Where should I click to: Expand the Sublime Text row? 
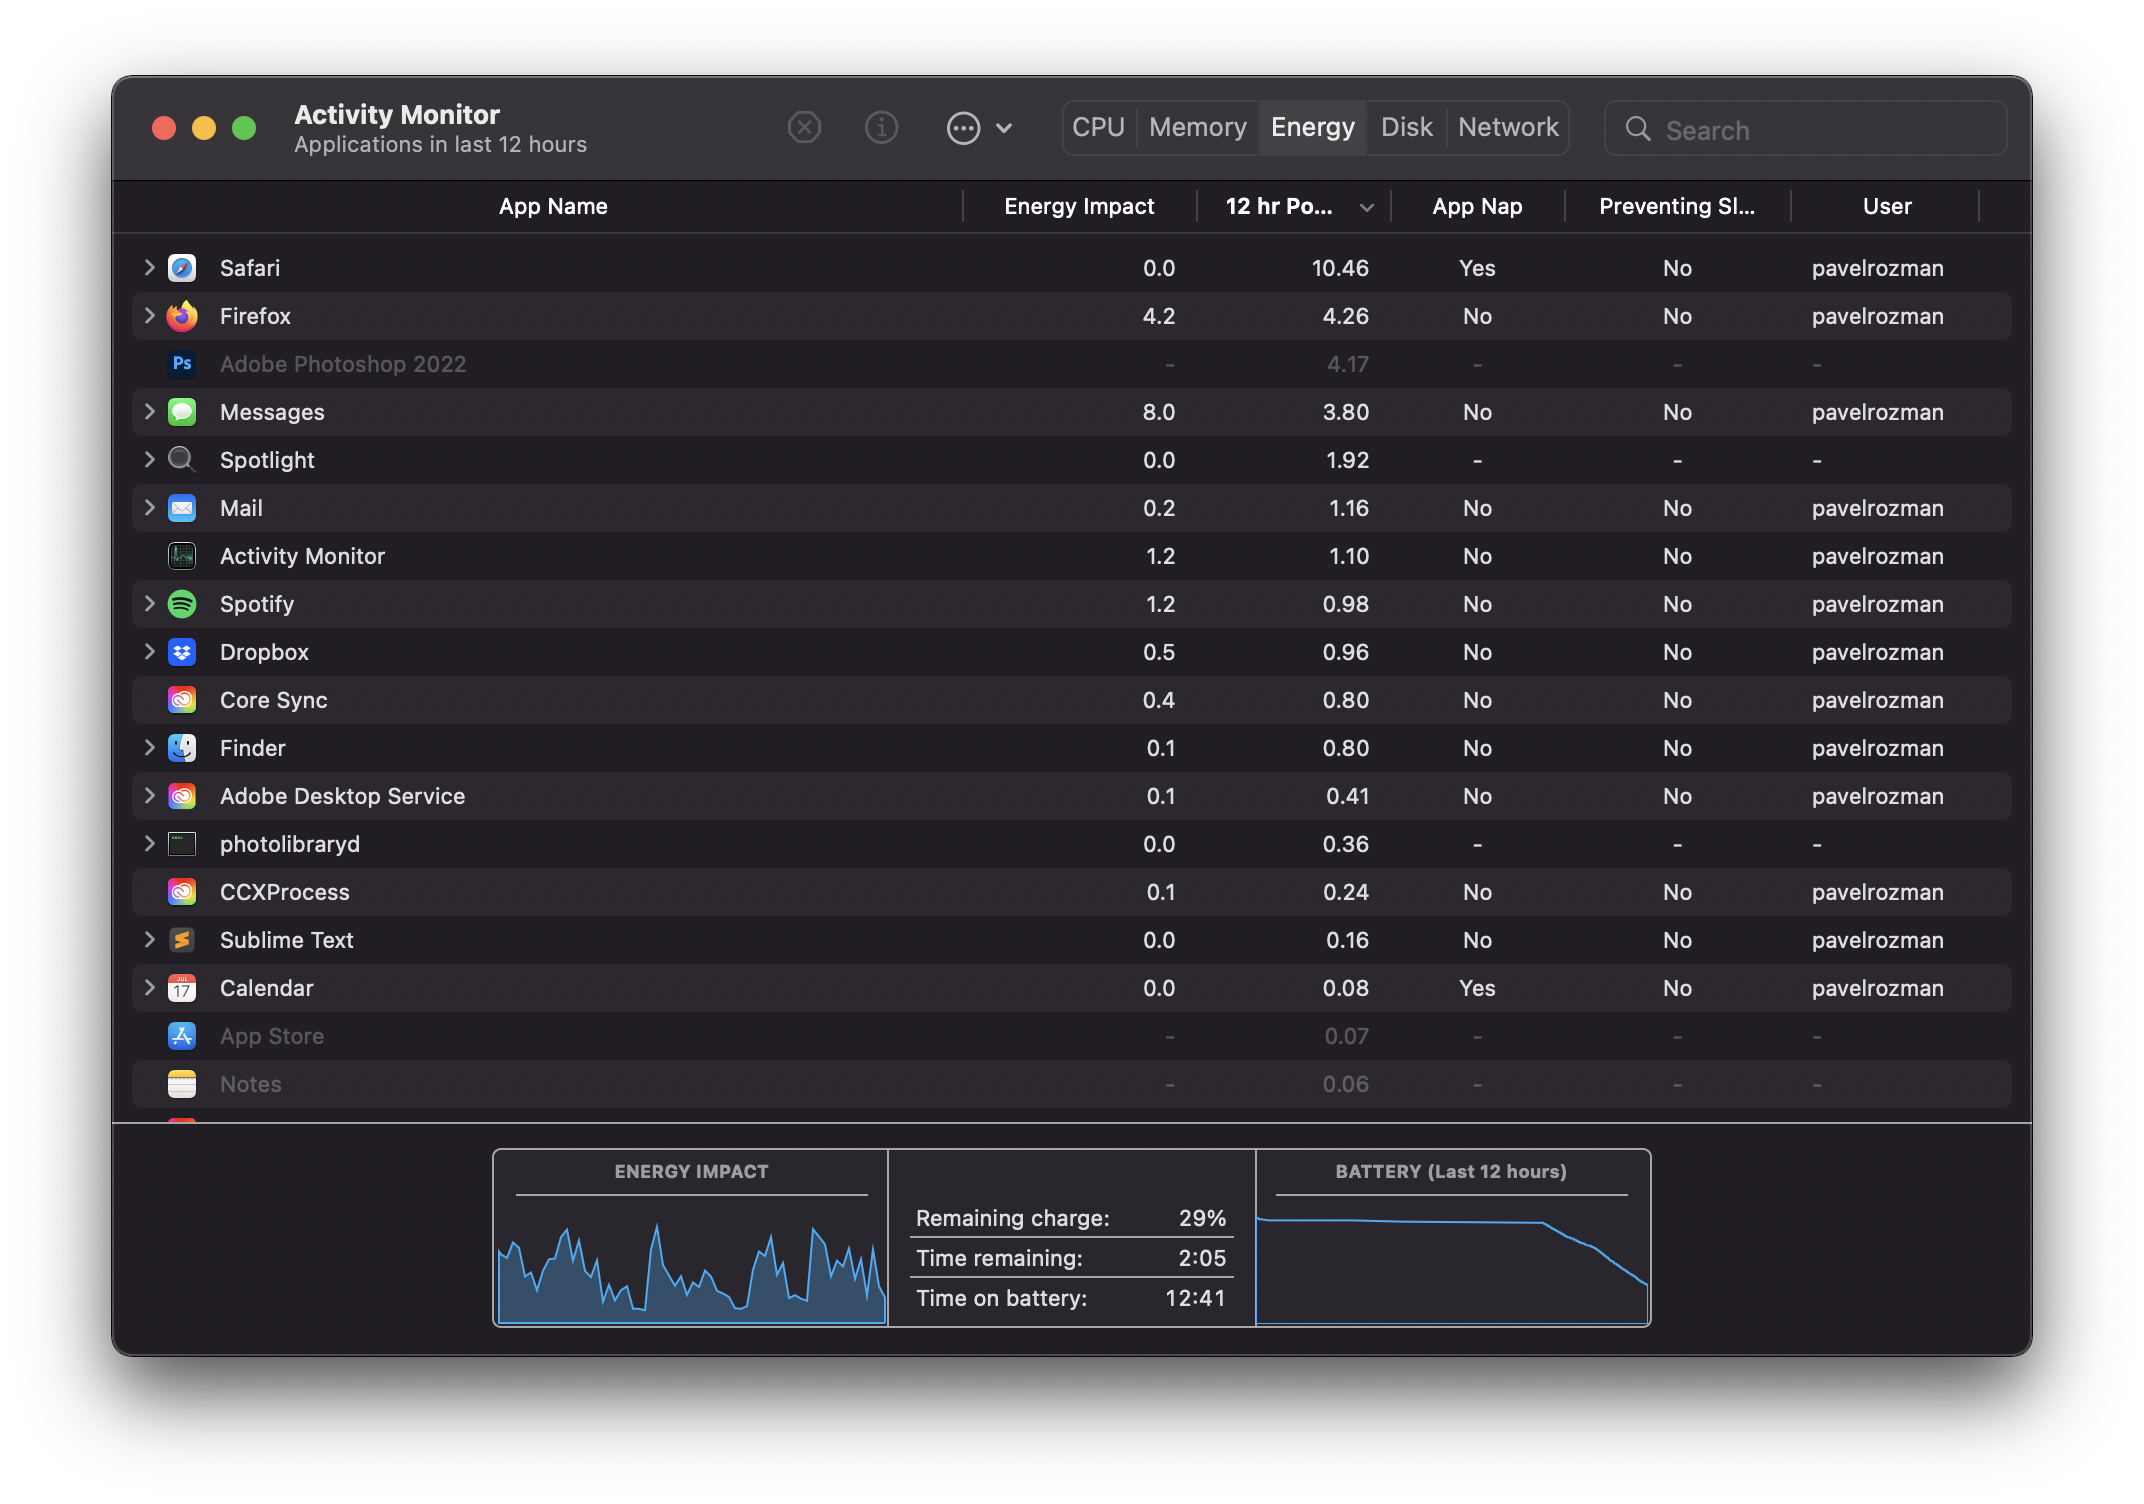coord(149,939)
